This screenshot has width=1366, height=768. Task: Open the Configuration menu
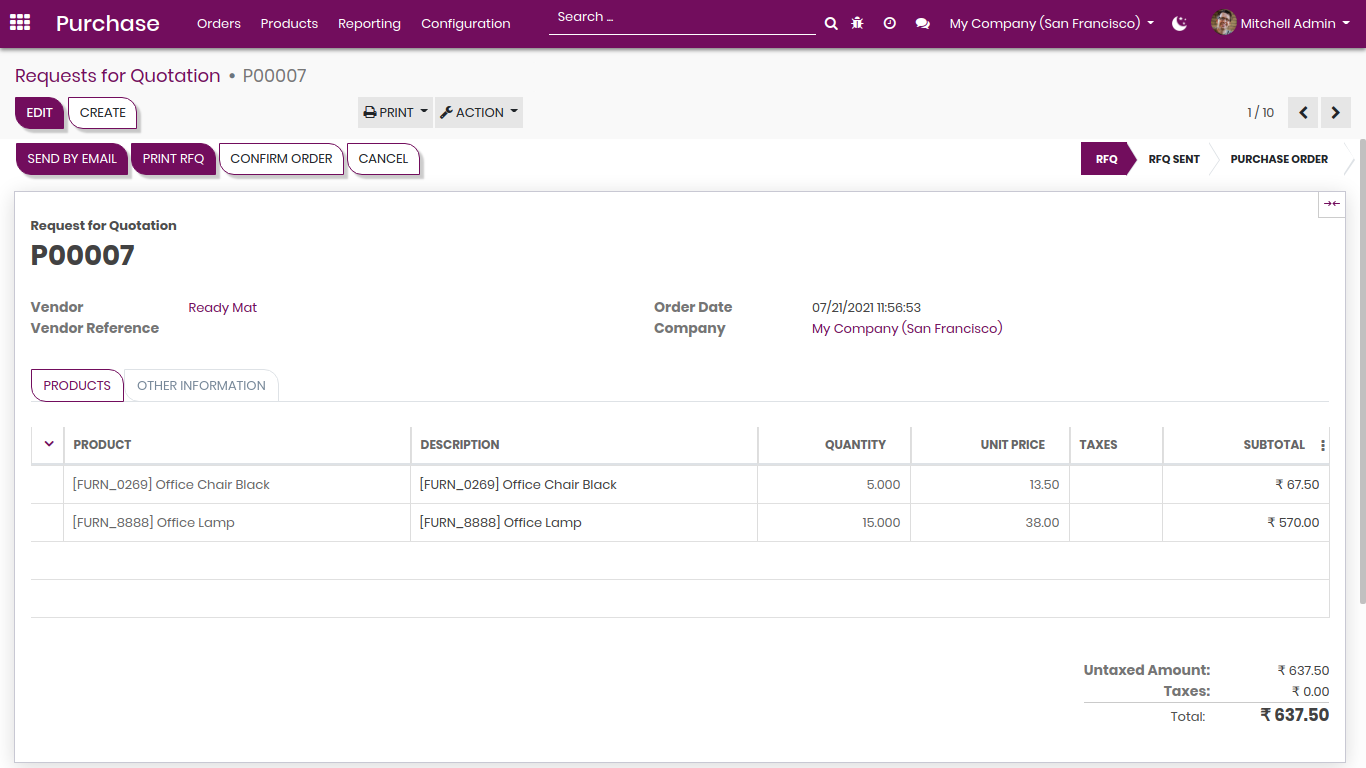pos(466,23)
